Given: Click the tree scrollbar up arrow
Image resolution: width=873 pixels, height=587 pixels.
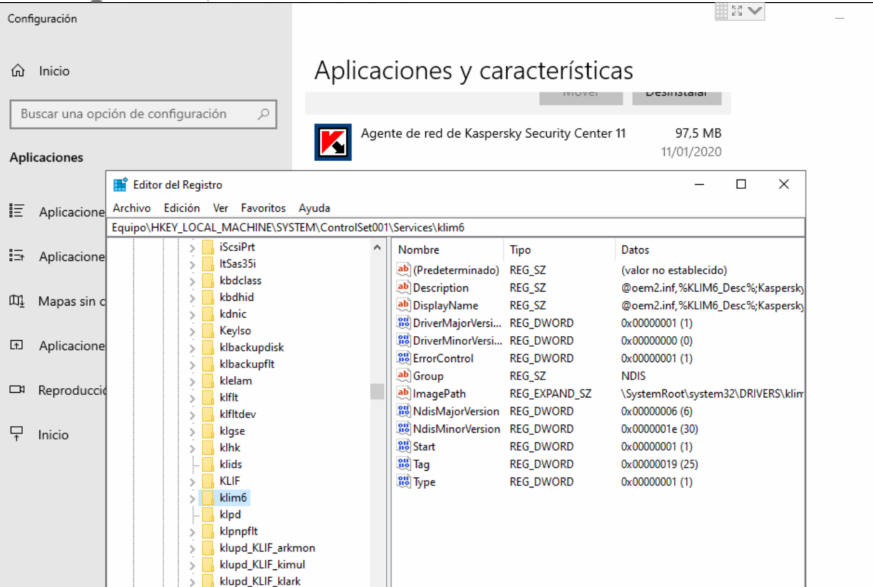Looking at the screenshot, I should tap(377, 247).
